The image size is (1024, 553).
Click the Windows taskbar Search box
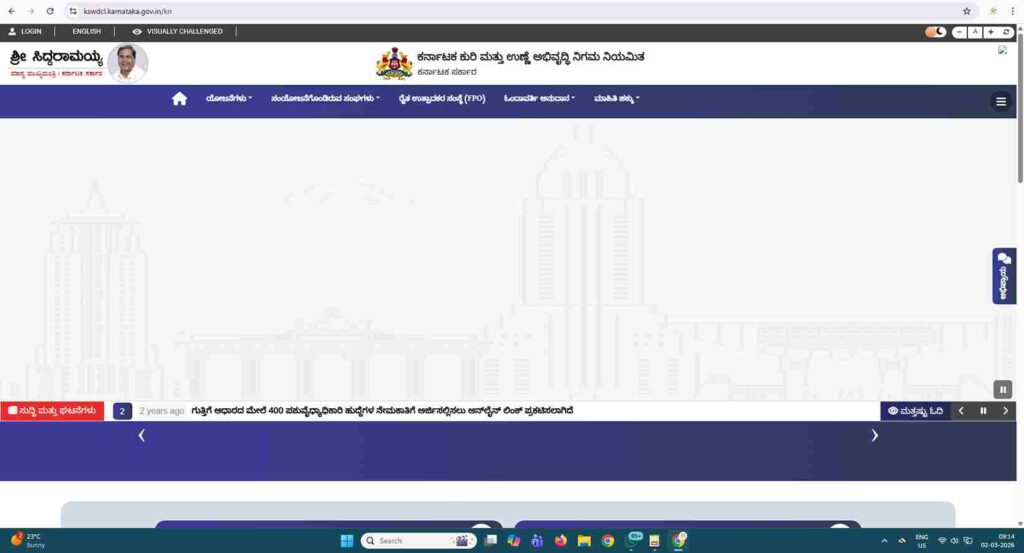point(405,541)
